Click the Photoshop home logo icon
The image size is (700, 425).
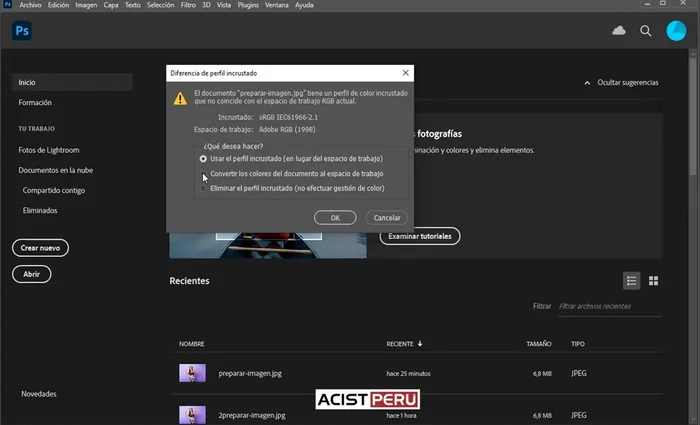[x=22, y=32]
